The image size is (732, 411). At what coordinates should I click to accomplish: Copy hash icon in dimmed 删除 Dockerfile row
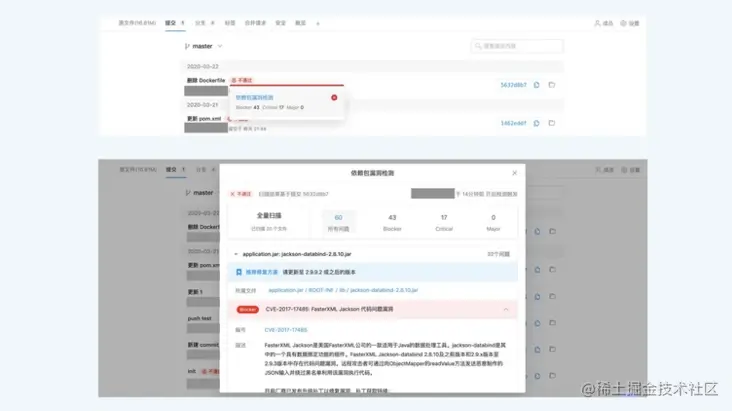(537, 231)
